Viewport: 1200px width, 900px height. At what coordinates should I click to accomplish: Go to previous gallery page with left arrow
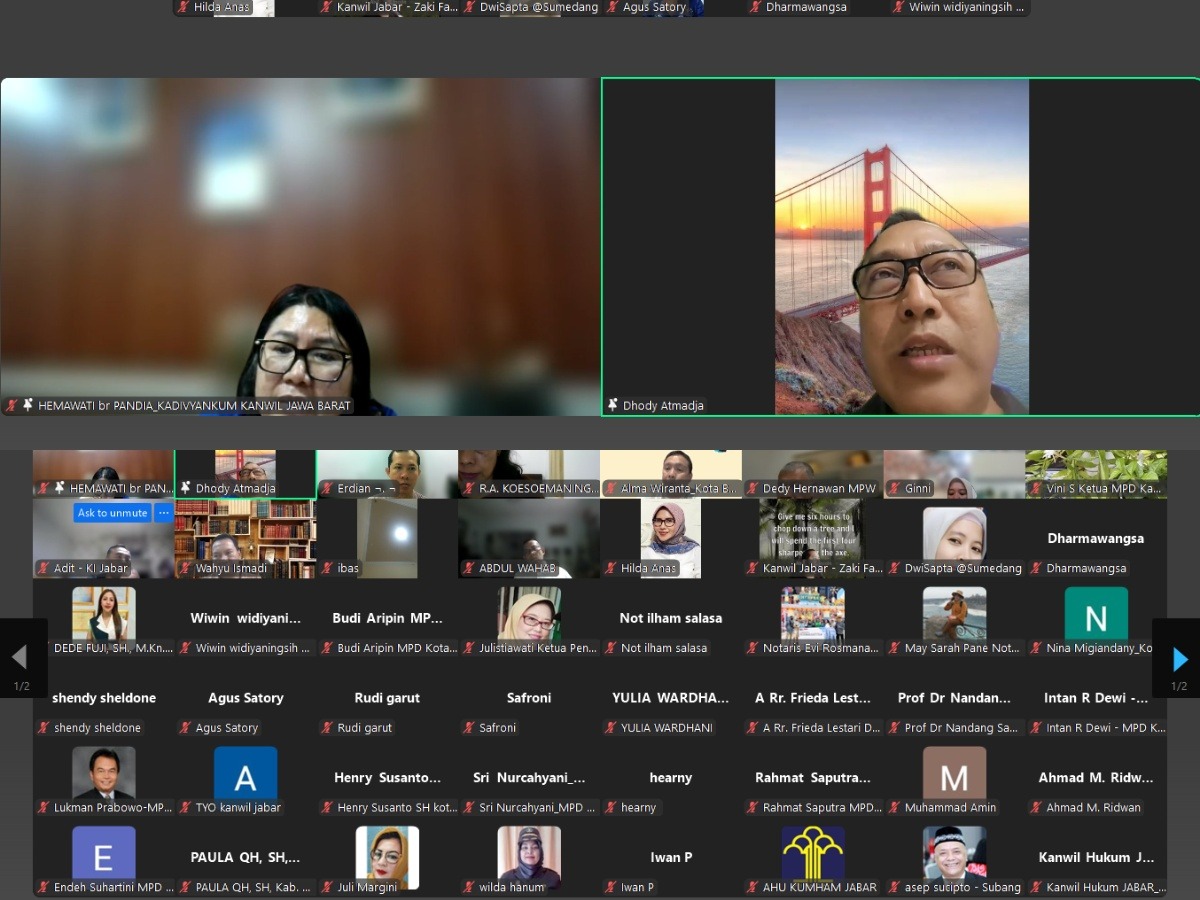point(20,657)
